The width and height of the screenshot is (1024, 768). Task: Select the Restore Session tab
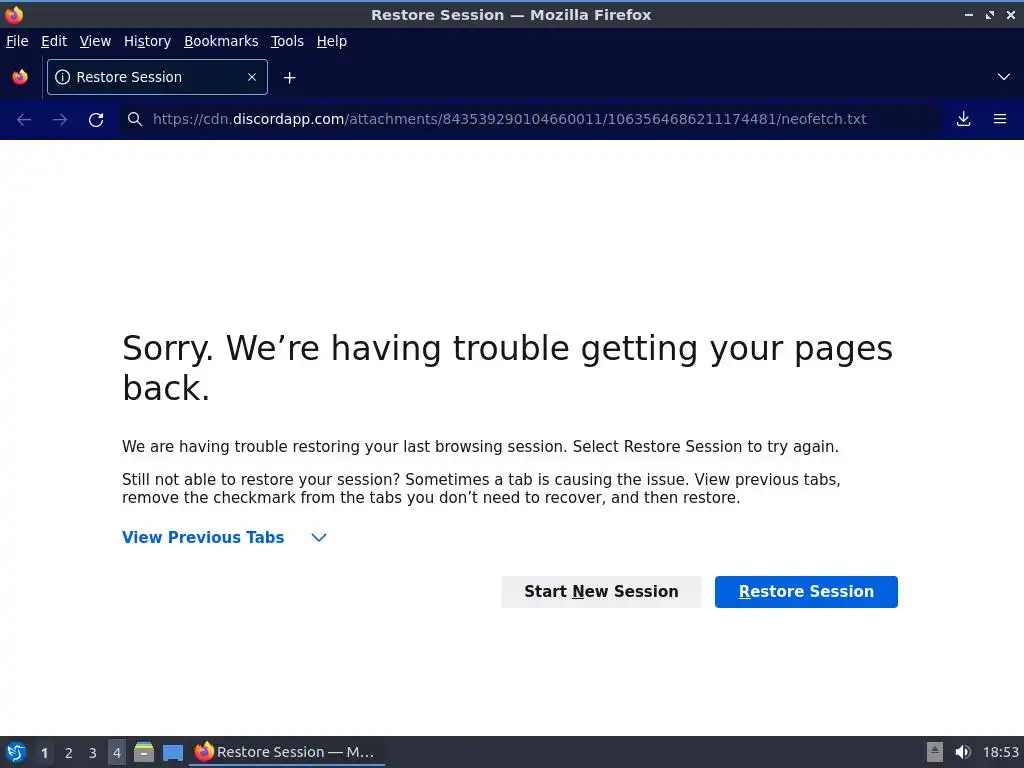click(x=157, y=77)
